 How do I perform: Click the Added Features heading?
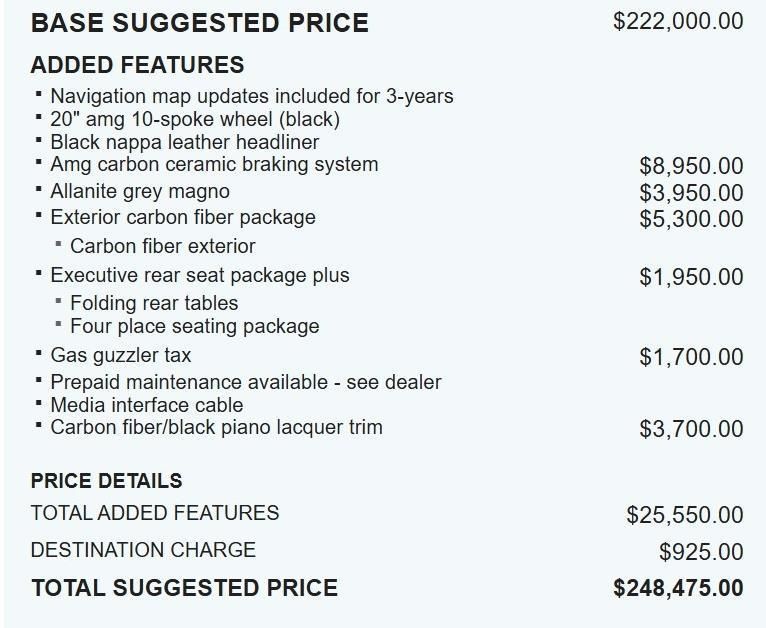pos(137,65)
